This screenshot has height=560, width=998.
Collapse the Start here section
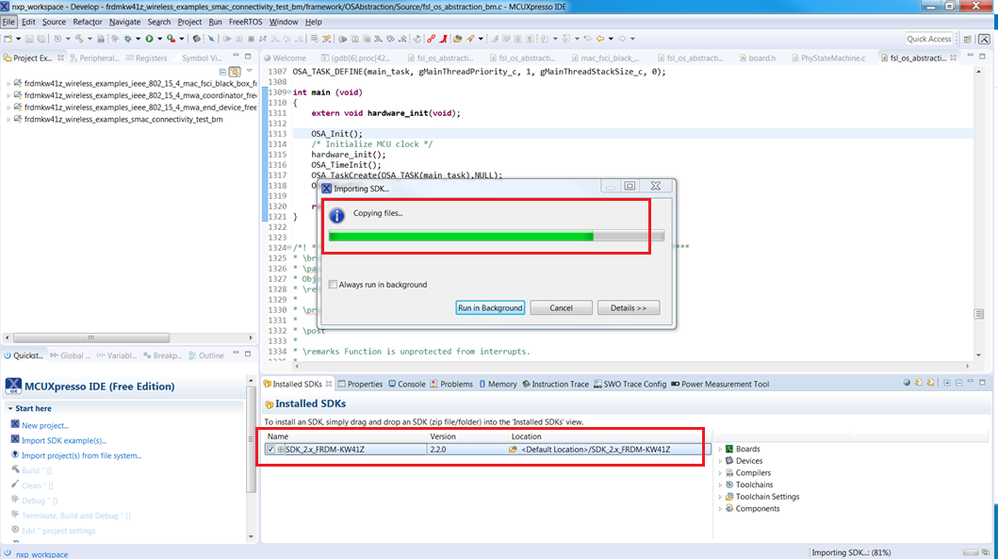(x=10, y=409)
